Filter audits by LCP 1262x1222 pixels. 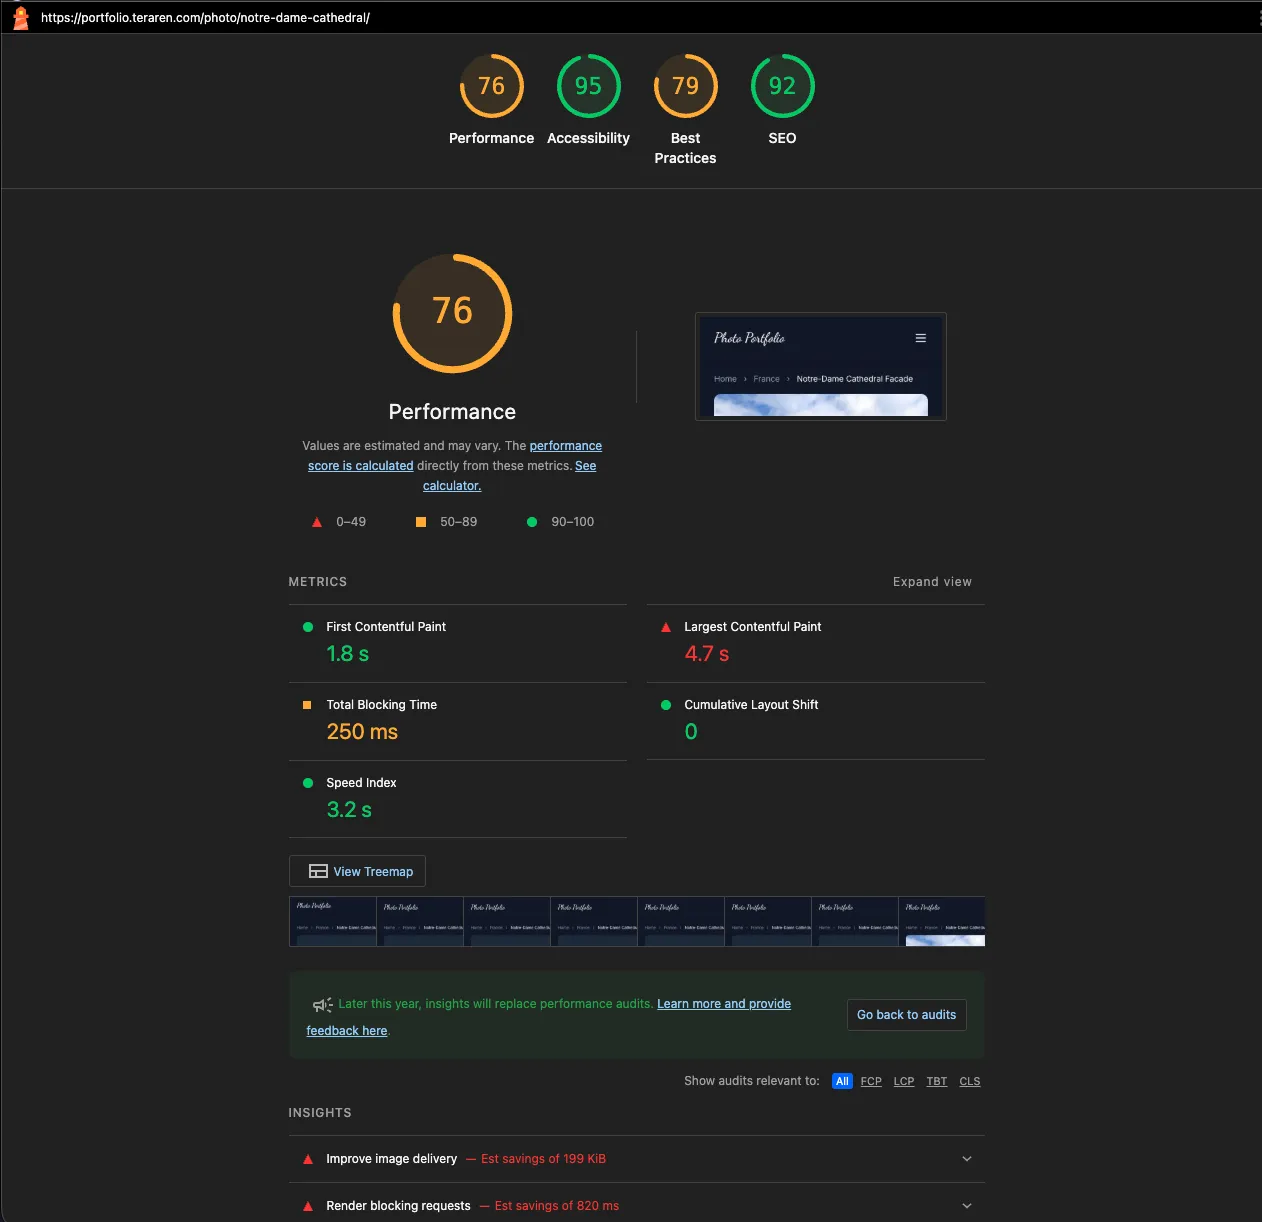pyautogui.click(x=904, y=1081)
